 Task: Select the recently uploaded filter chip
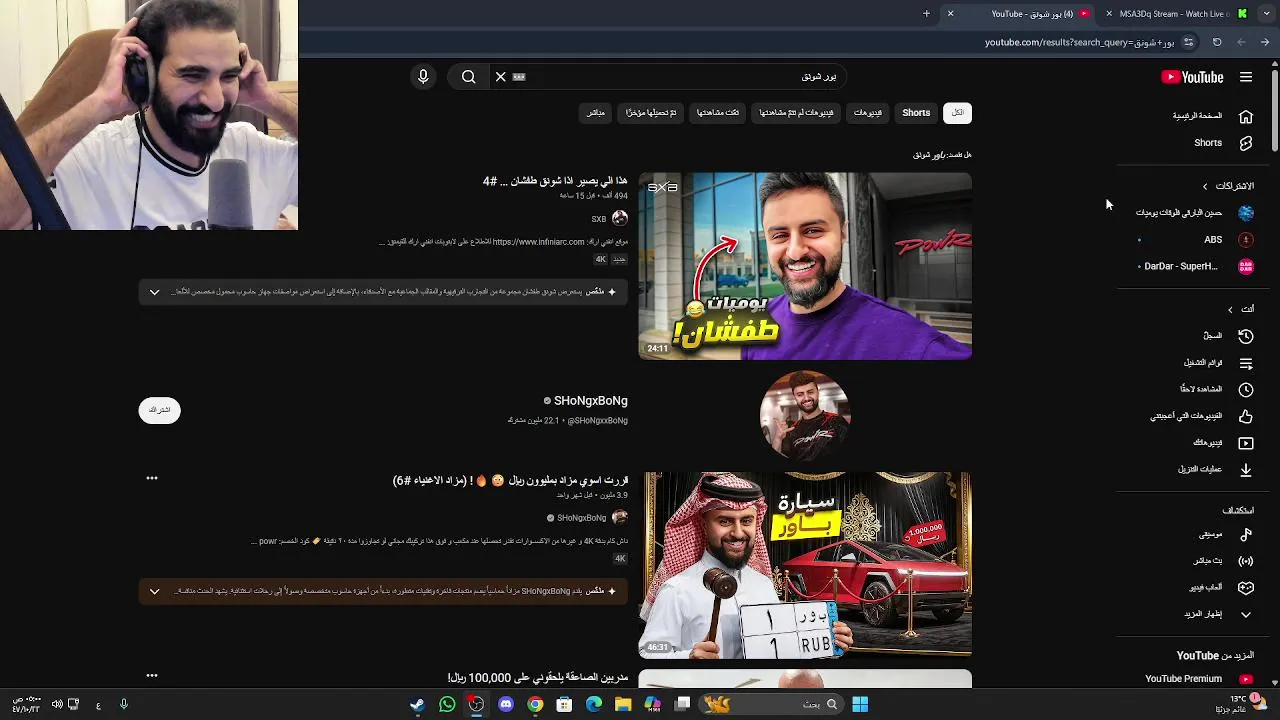pyautogui.click(x=651, y=113)
